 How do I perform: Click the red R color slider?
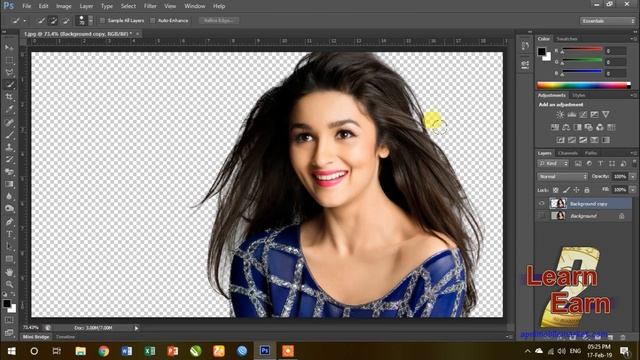point(581,49)
